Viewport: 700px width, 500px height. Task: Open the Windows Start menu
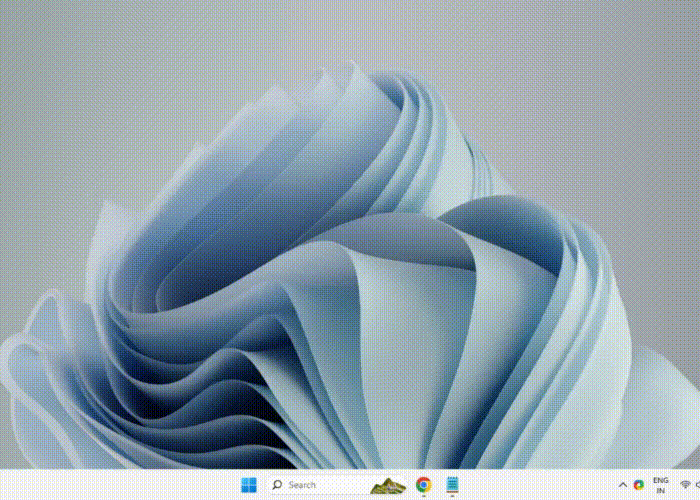249,485
